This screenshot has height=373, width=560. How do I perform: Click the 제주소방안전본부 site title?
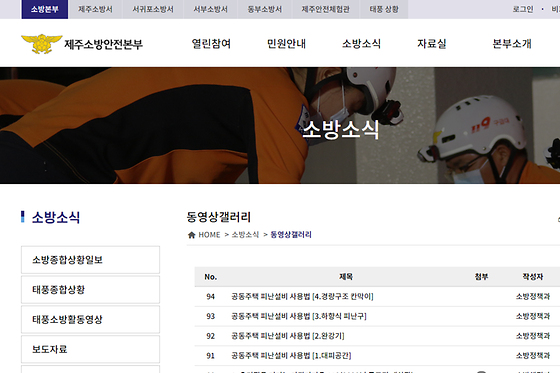104,44
